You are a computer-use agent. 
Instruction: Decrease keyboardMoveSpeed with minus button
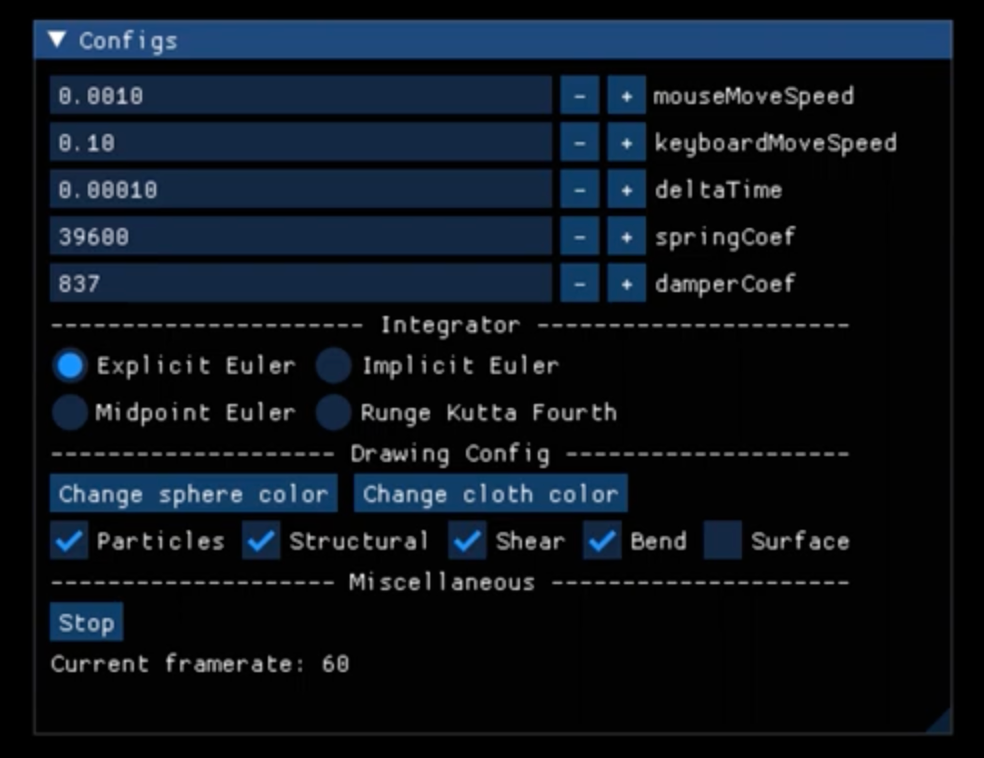tap(579, 143)
